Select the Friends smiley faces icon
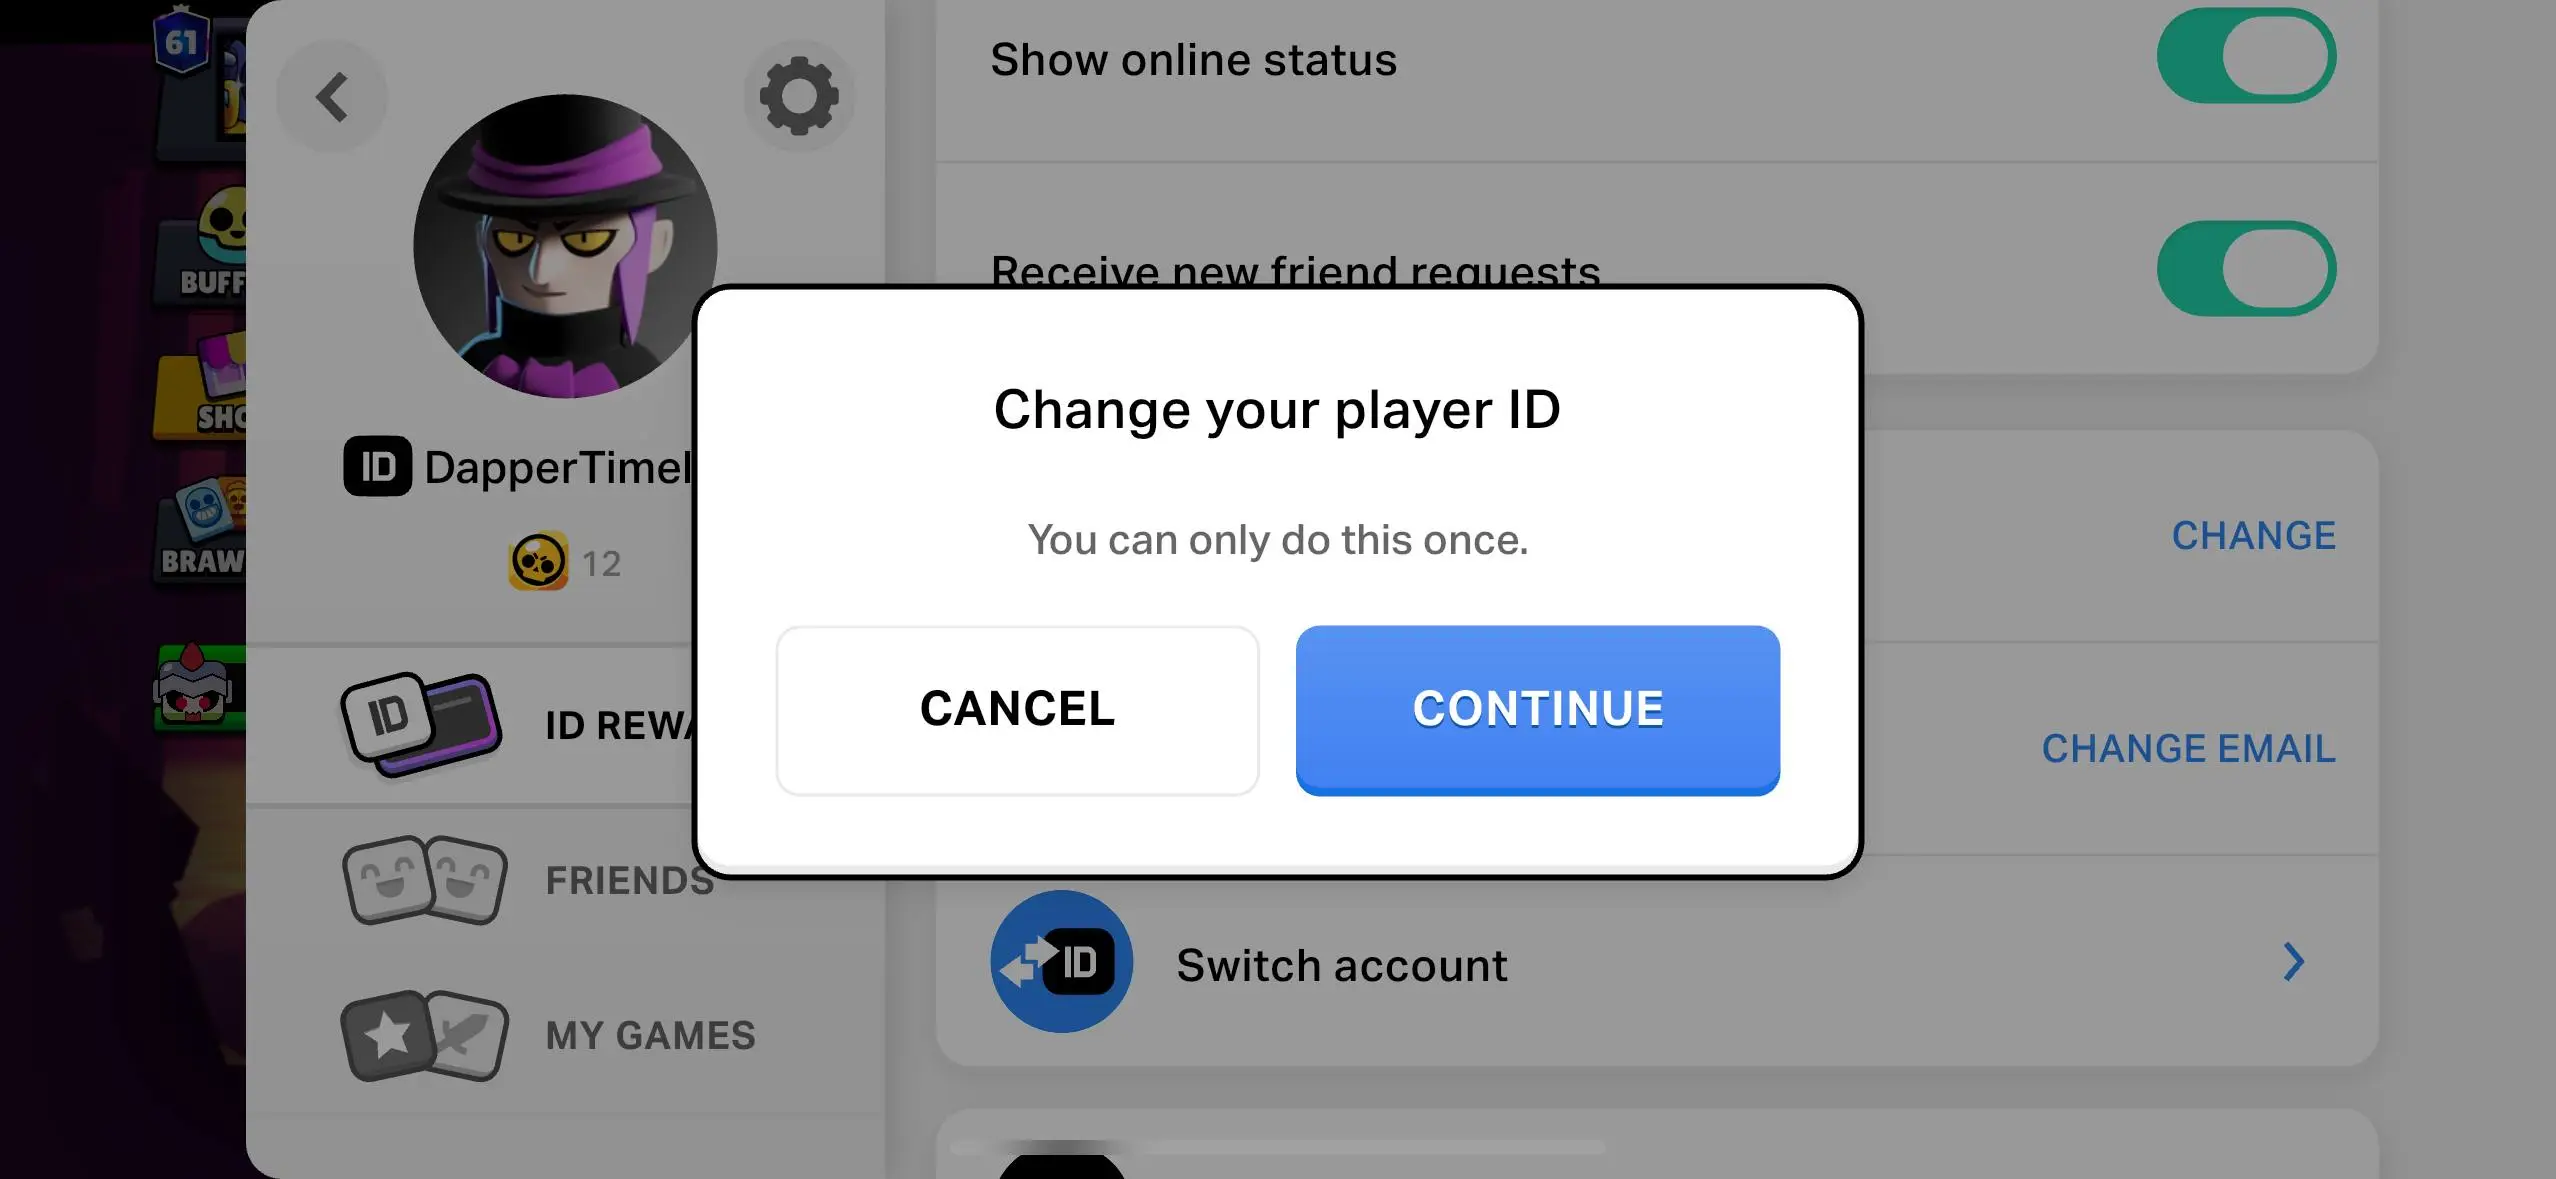The image size is (2556, 1179). [x=425, y=880]
